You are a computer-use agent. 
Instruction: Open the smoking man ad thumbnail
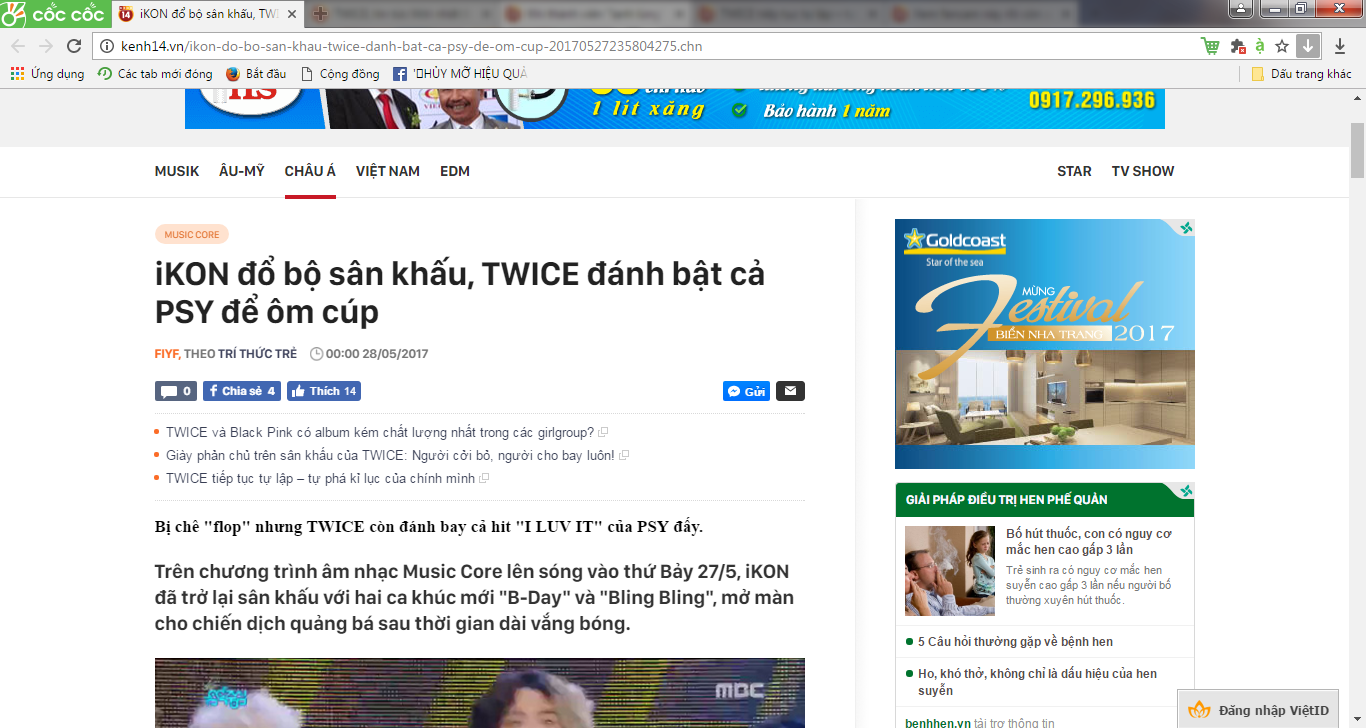pyautogui.click(x=950, y=571)
